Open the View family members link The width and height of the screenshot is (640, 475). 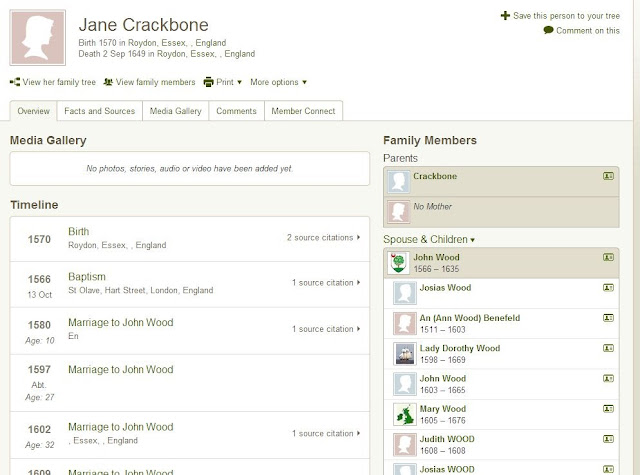156,82
